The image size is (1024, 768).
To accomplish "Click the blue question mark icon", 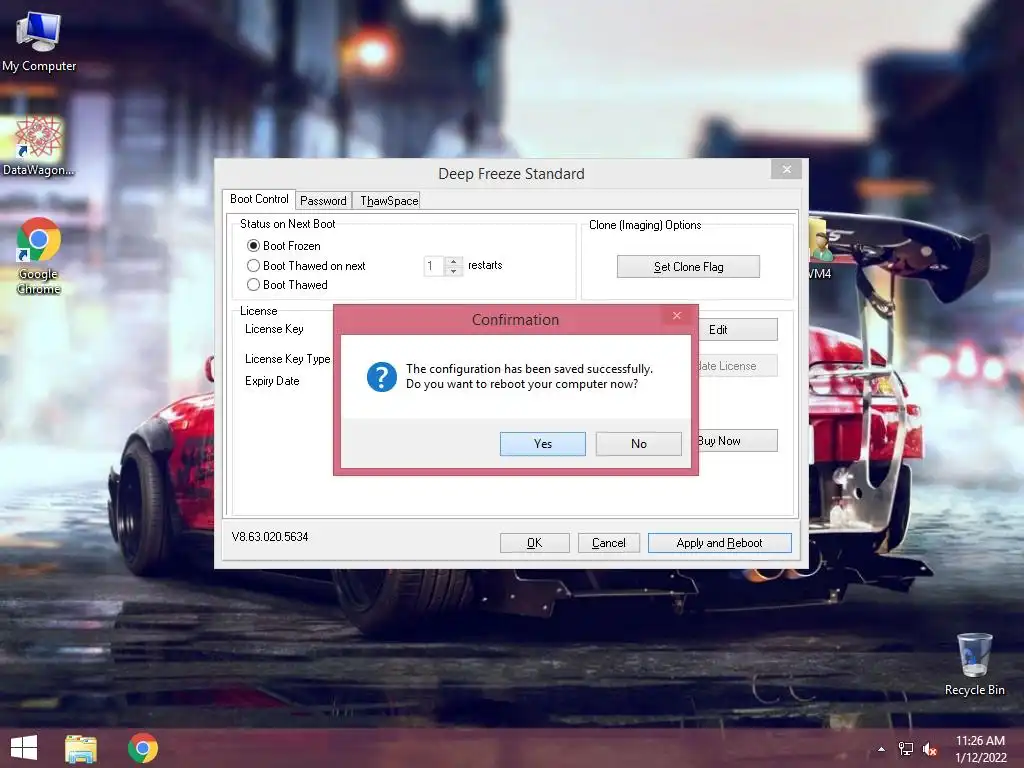I will point(381,377).
